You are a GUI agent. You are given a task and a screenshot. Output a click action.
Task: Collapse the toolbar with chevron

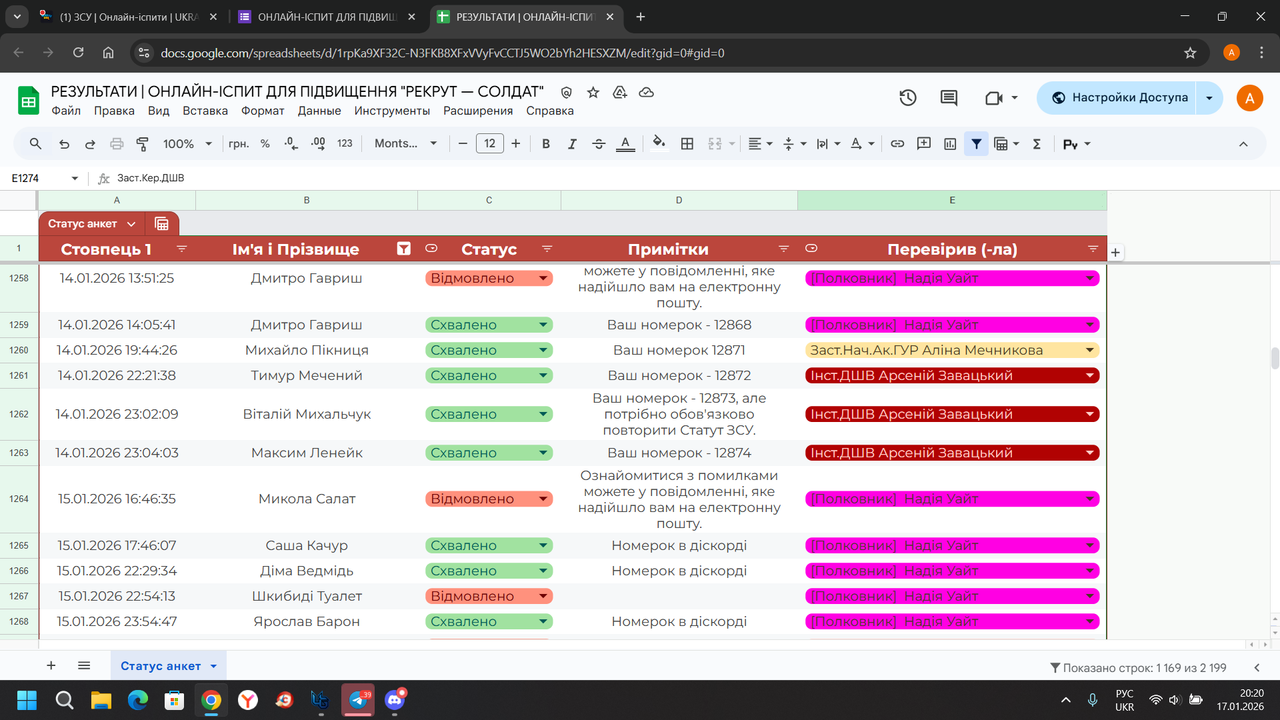click(x=1244, y=144)
